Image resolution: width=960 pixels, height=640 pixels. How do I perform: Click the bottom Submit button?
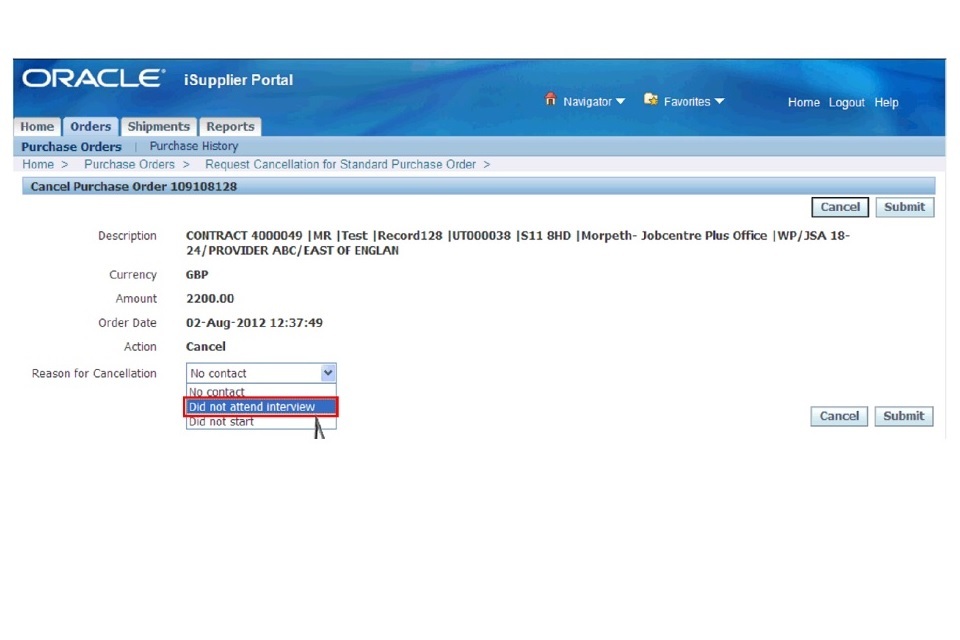pos(903,416)
